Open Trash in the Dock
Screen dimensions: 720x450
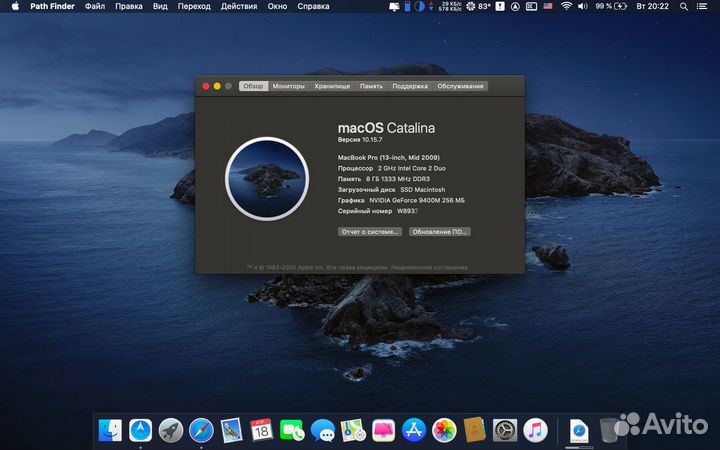[608, 430]
